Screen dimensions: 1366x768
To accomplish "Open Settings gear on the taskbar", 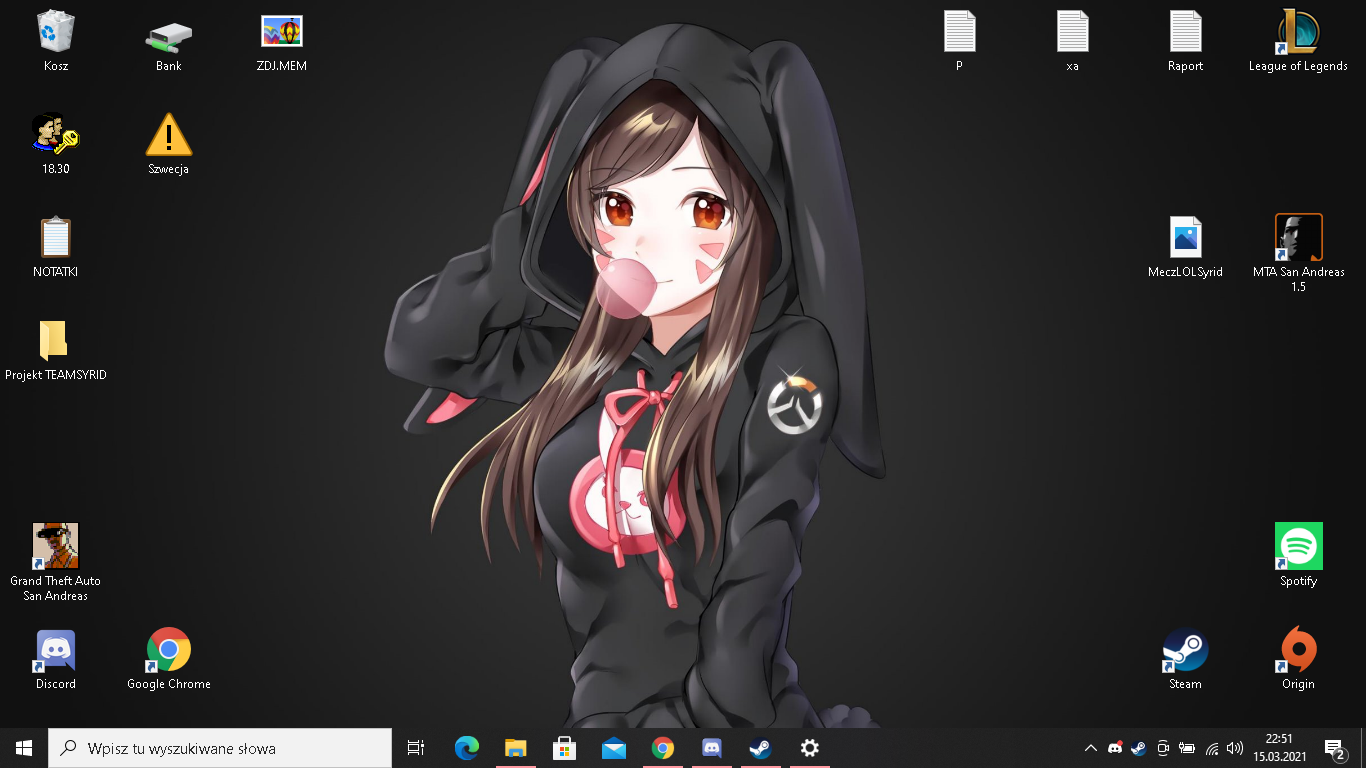I will (810, 748).
